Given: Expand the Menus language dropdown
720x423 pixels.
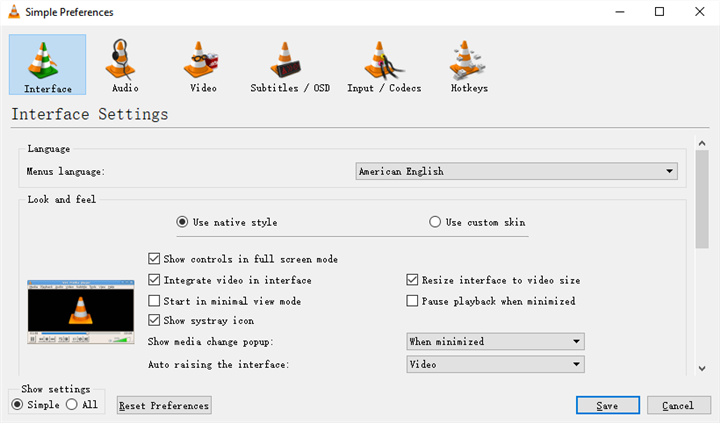Looking at the screenshot, I should coord(516,171).
